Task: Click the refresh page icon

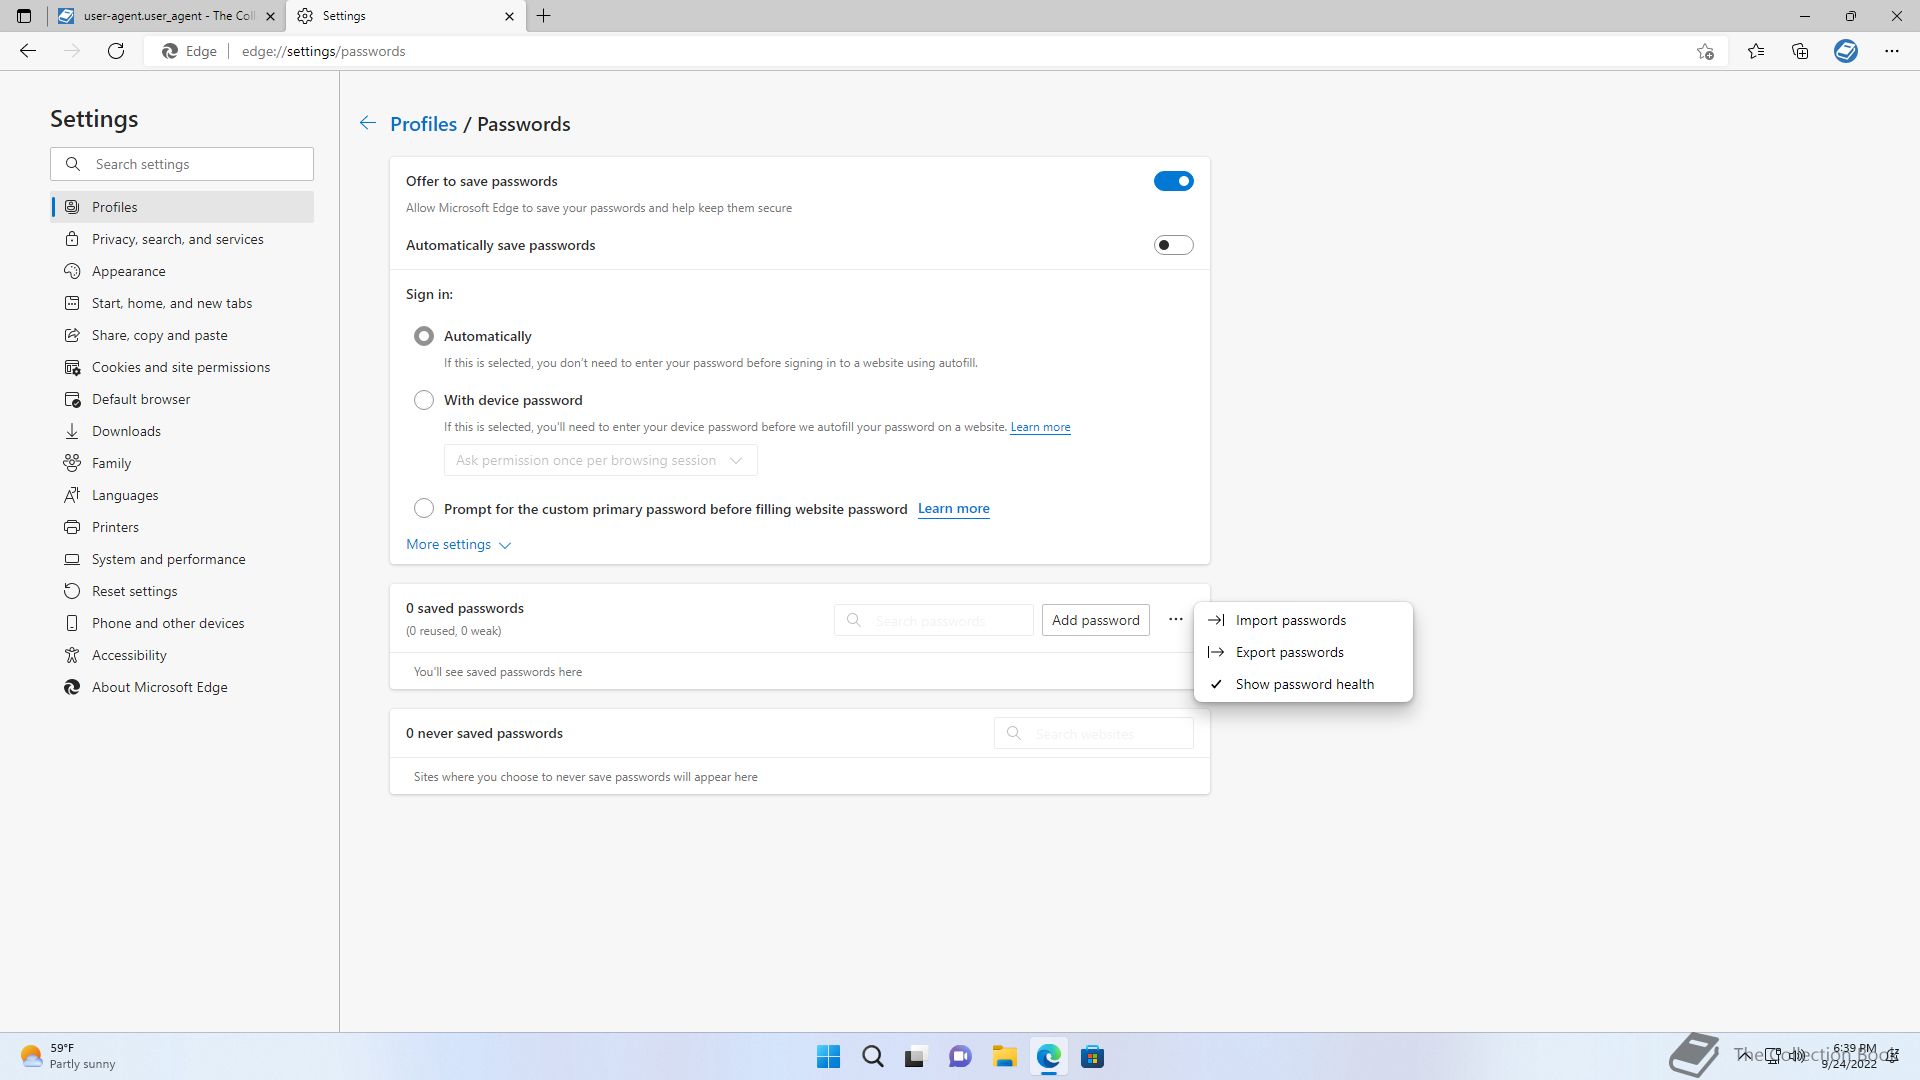Action: pyautogui.click(x=116, y=51)
